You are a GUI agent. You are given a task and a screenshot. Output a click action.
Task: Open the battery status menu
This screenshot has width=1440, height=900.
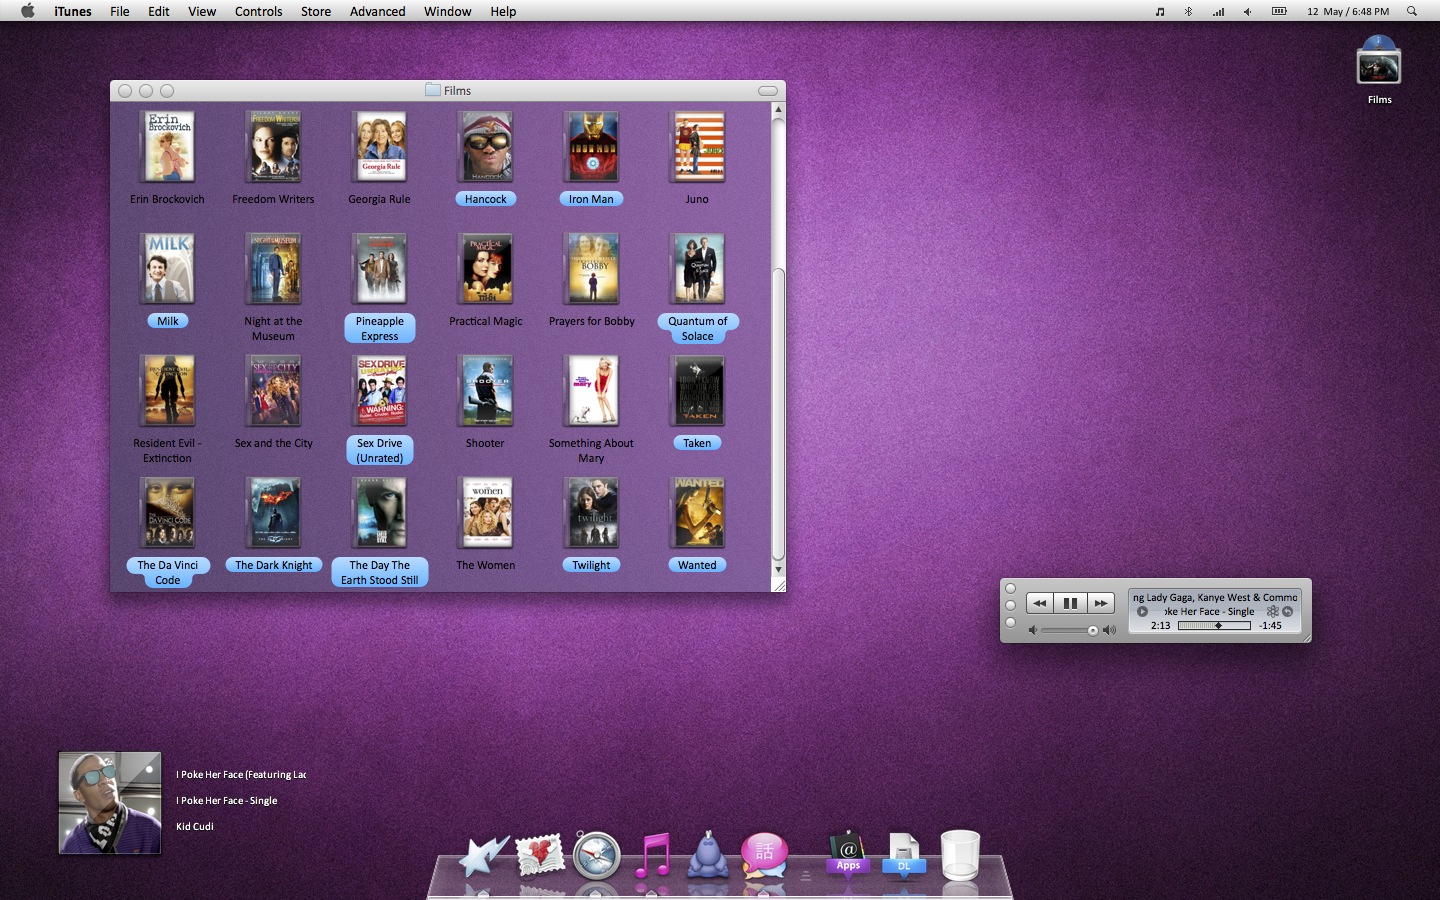1279,11
